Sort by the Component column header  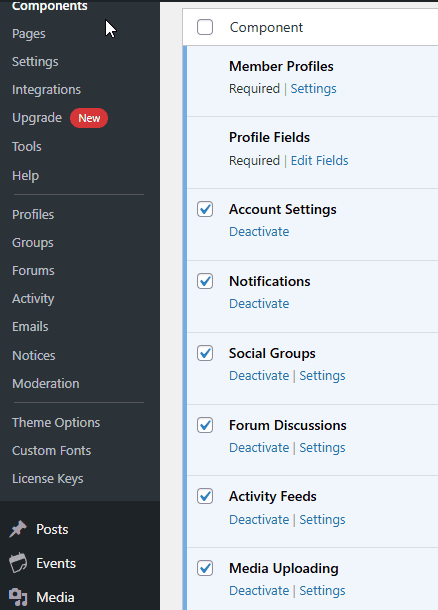click(266, 28)
